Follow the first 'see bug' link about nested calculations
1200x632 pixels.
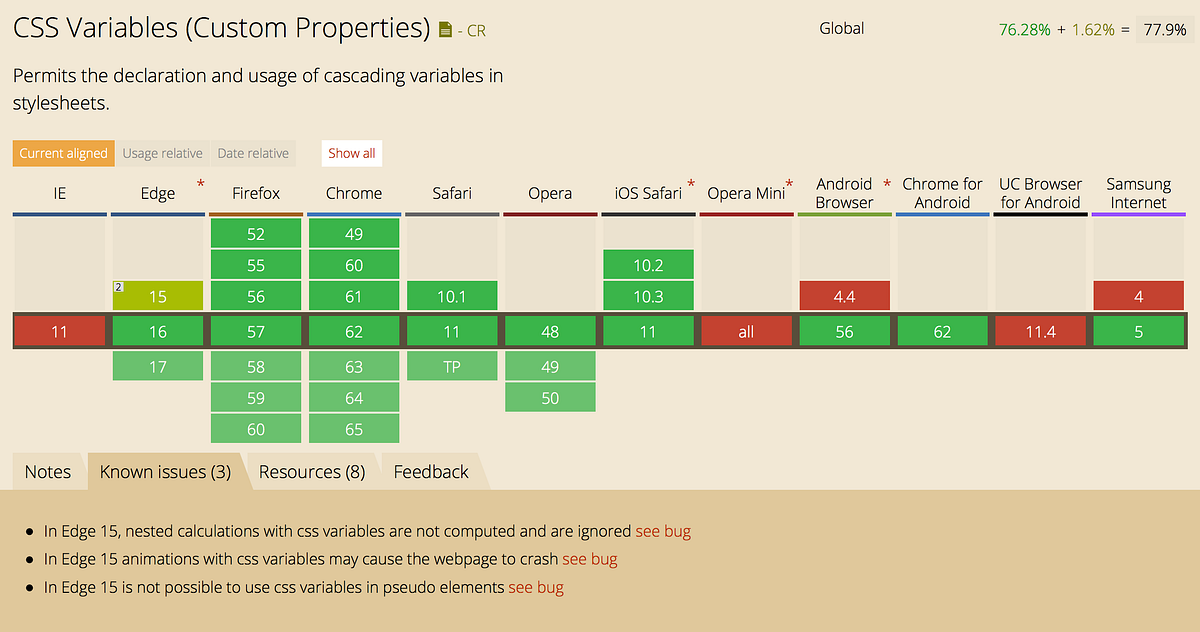[663, 531]
